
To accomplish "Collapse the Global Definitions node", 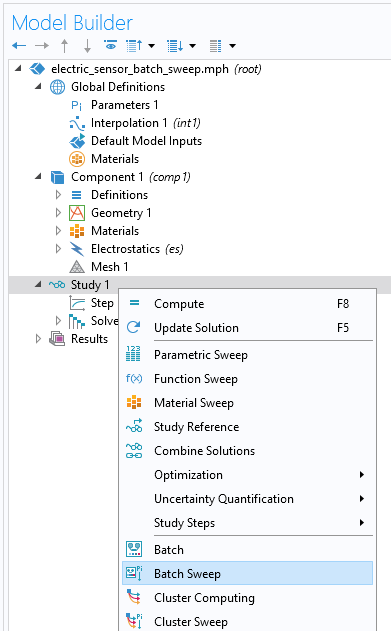I will [x=38, y=87].
